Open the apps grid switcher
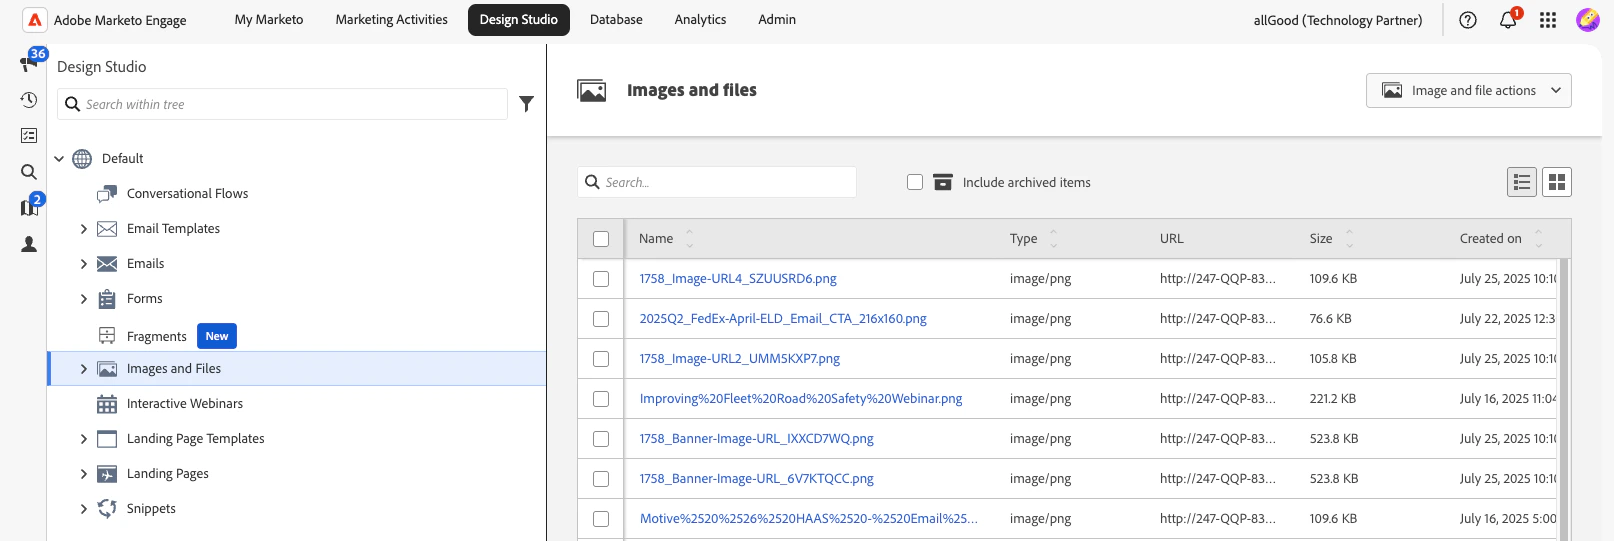 point(1548,20)
